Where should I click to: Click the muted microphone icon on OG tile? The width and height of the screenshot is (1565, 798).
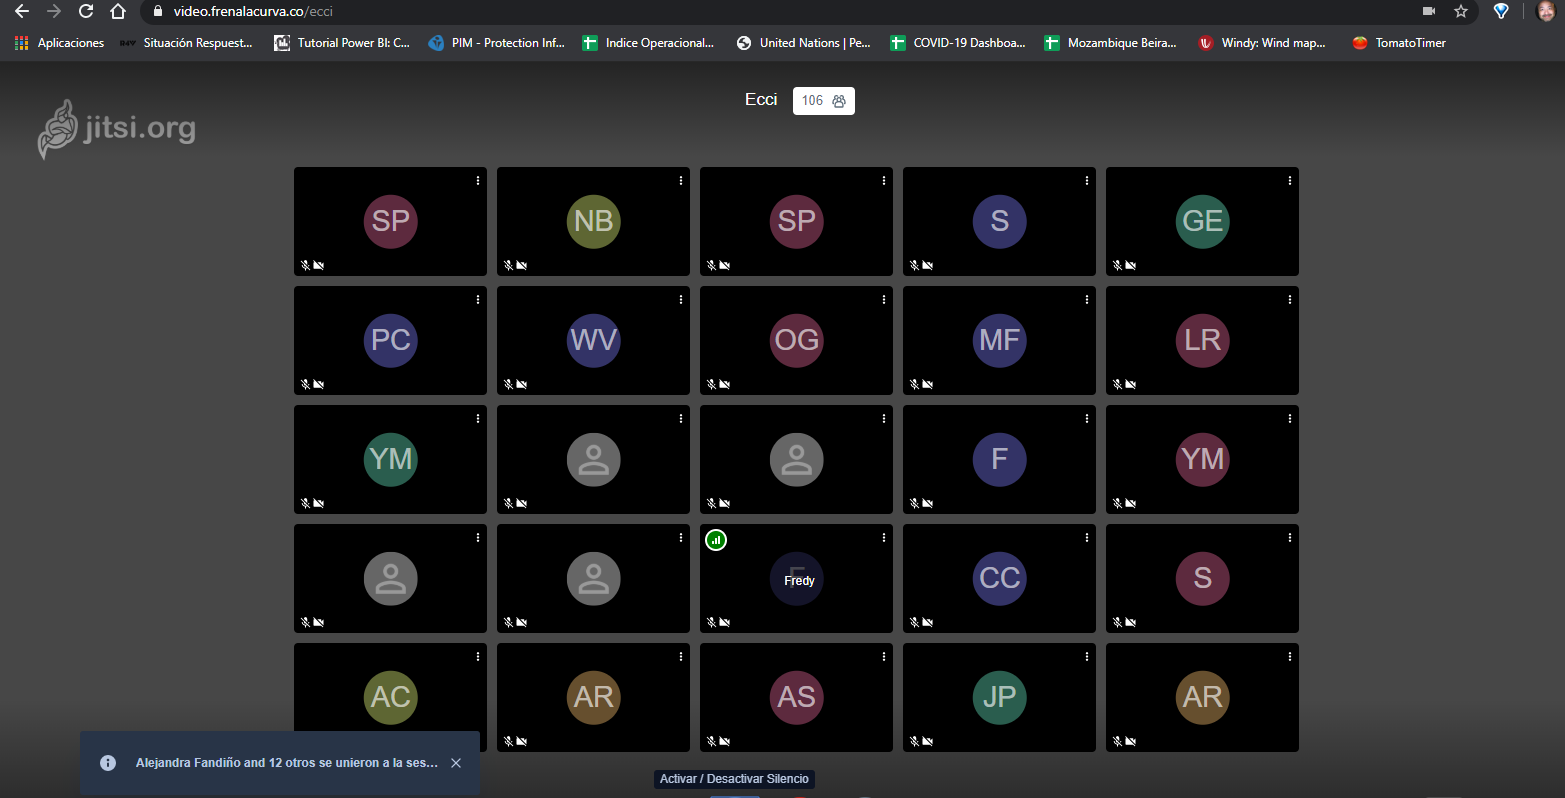pyautogui.click(x=712, y=385)
